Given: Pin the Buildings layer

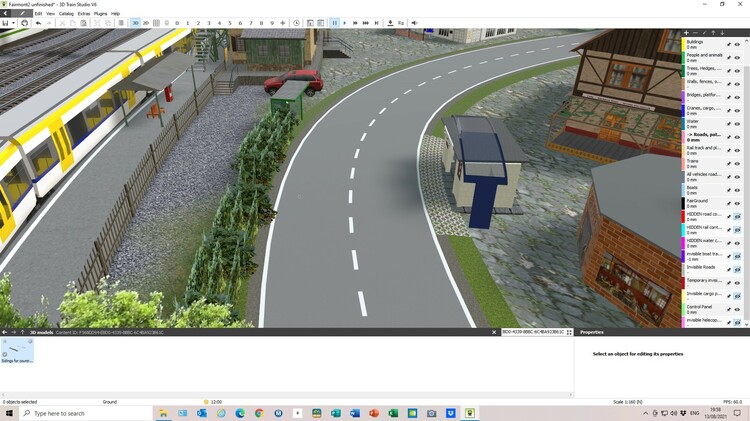Looking at the screenshot, I should point(729,44).
